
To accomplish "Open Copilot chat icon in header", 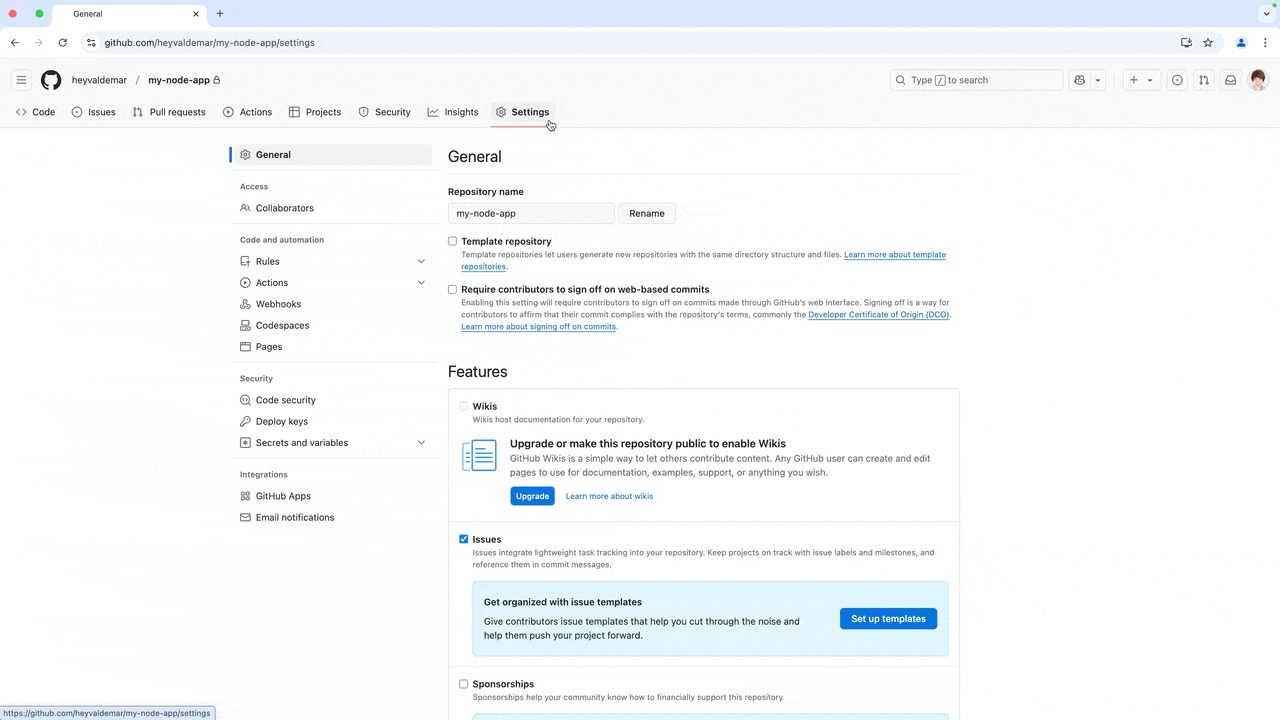I will tap(1080, 80).
